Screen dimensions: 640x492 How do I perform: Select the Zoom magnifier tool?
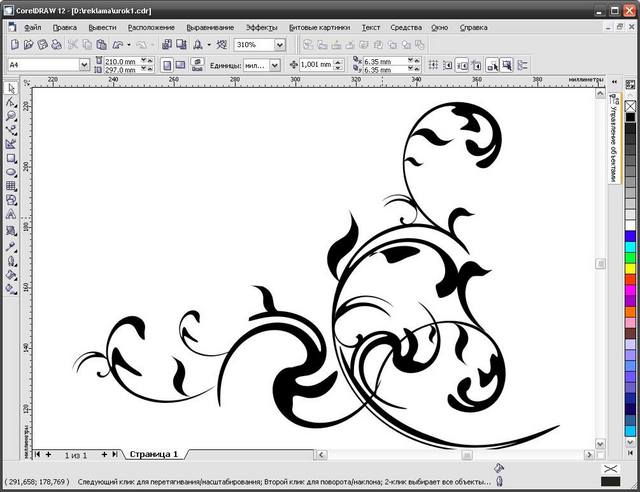pyautogui.click(x=11, y=116)
